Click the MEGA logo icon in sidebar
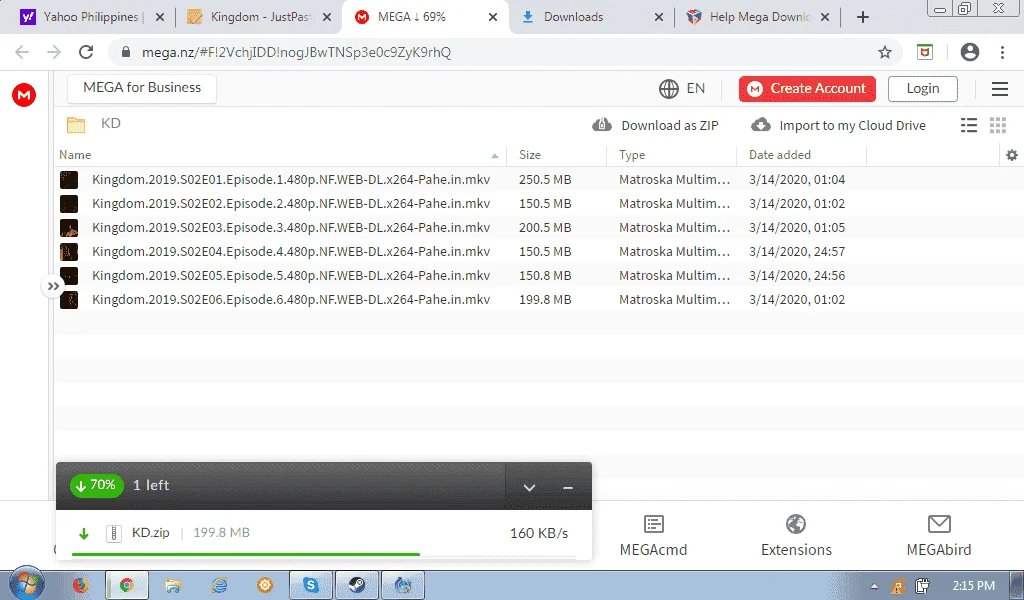Screen dimensions: 1024x600 (x=24, y=95)
